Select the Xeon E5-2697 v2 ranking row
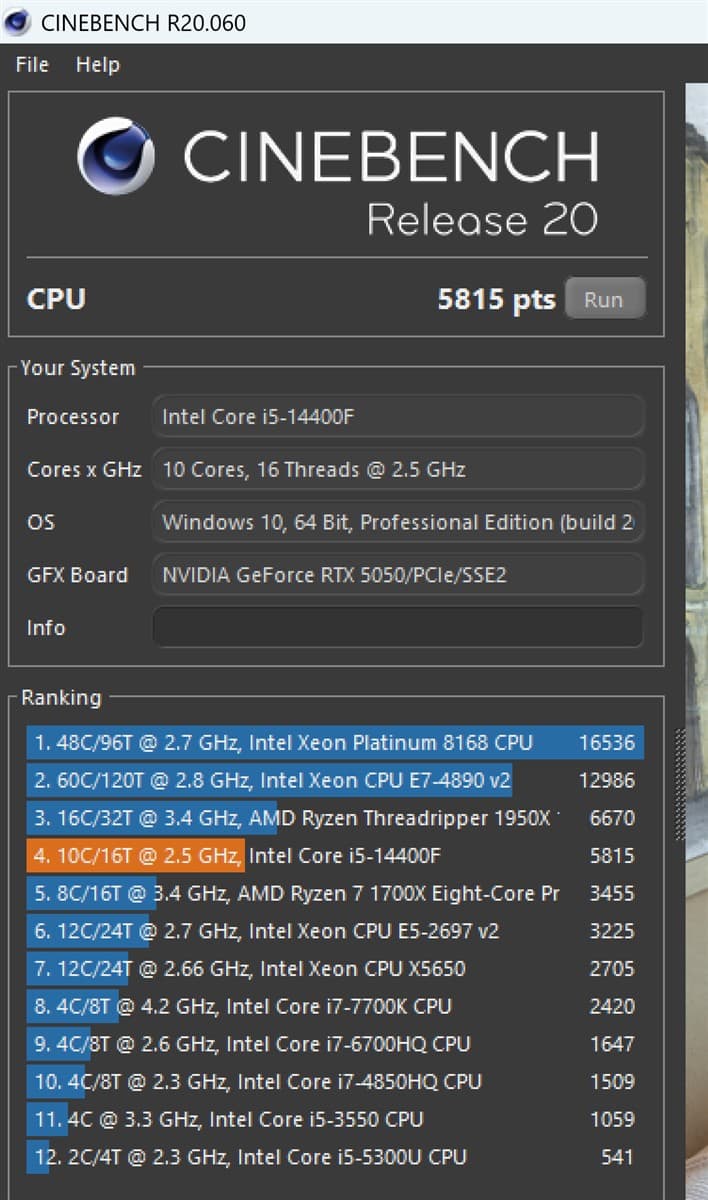The image size is (708, 1200). pyautogui.click(x=334, y=931)
